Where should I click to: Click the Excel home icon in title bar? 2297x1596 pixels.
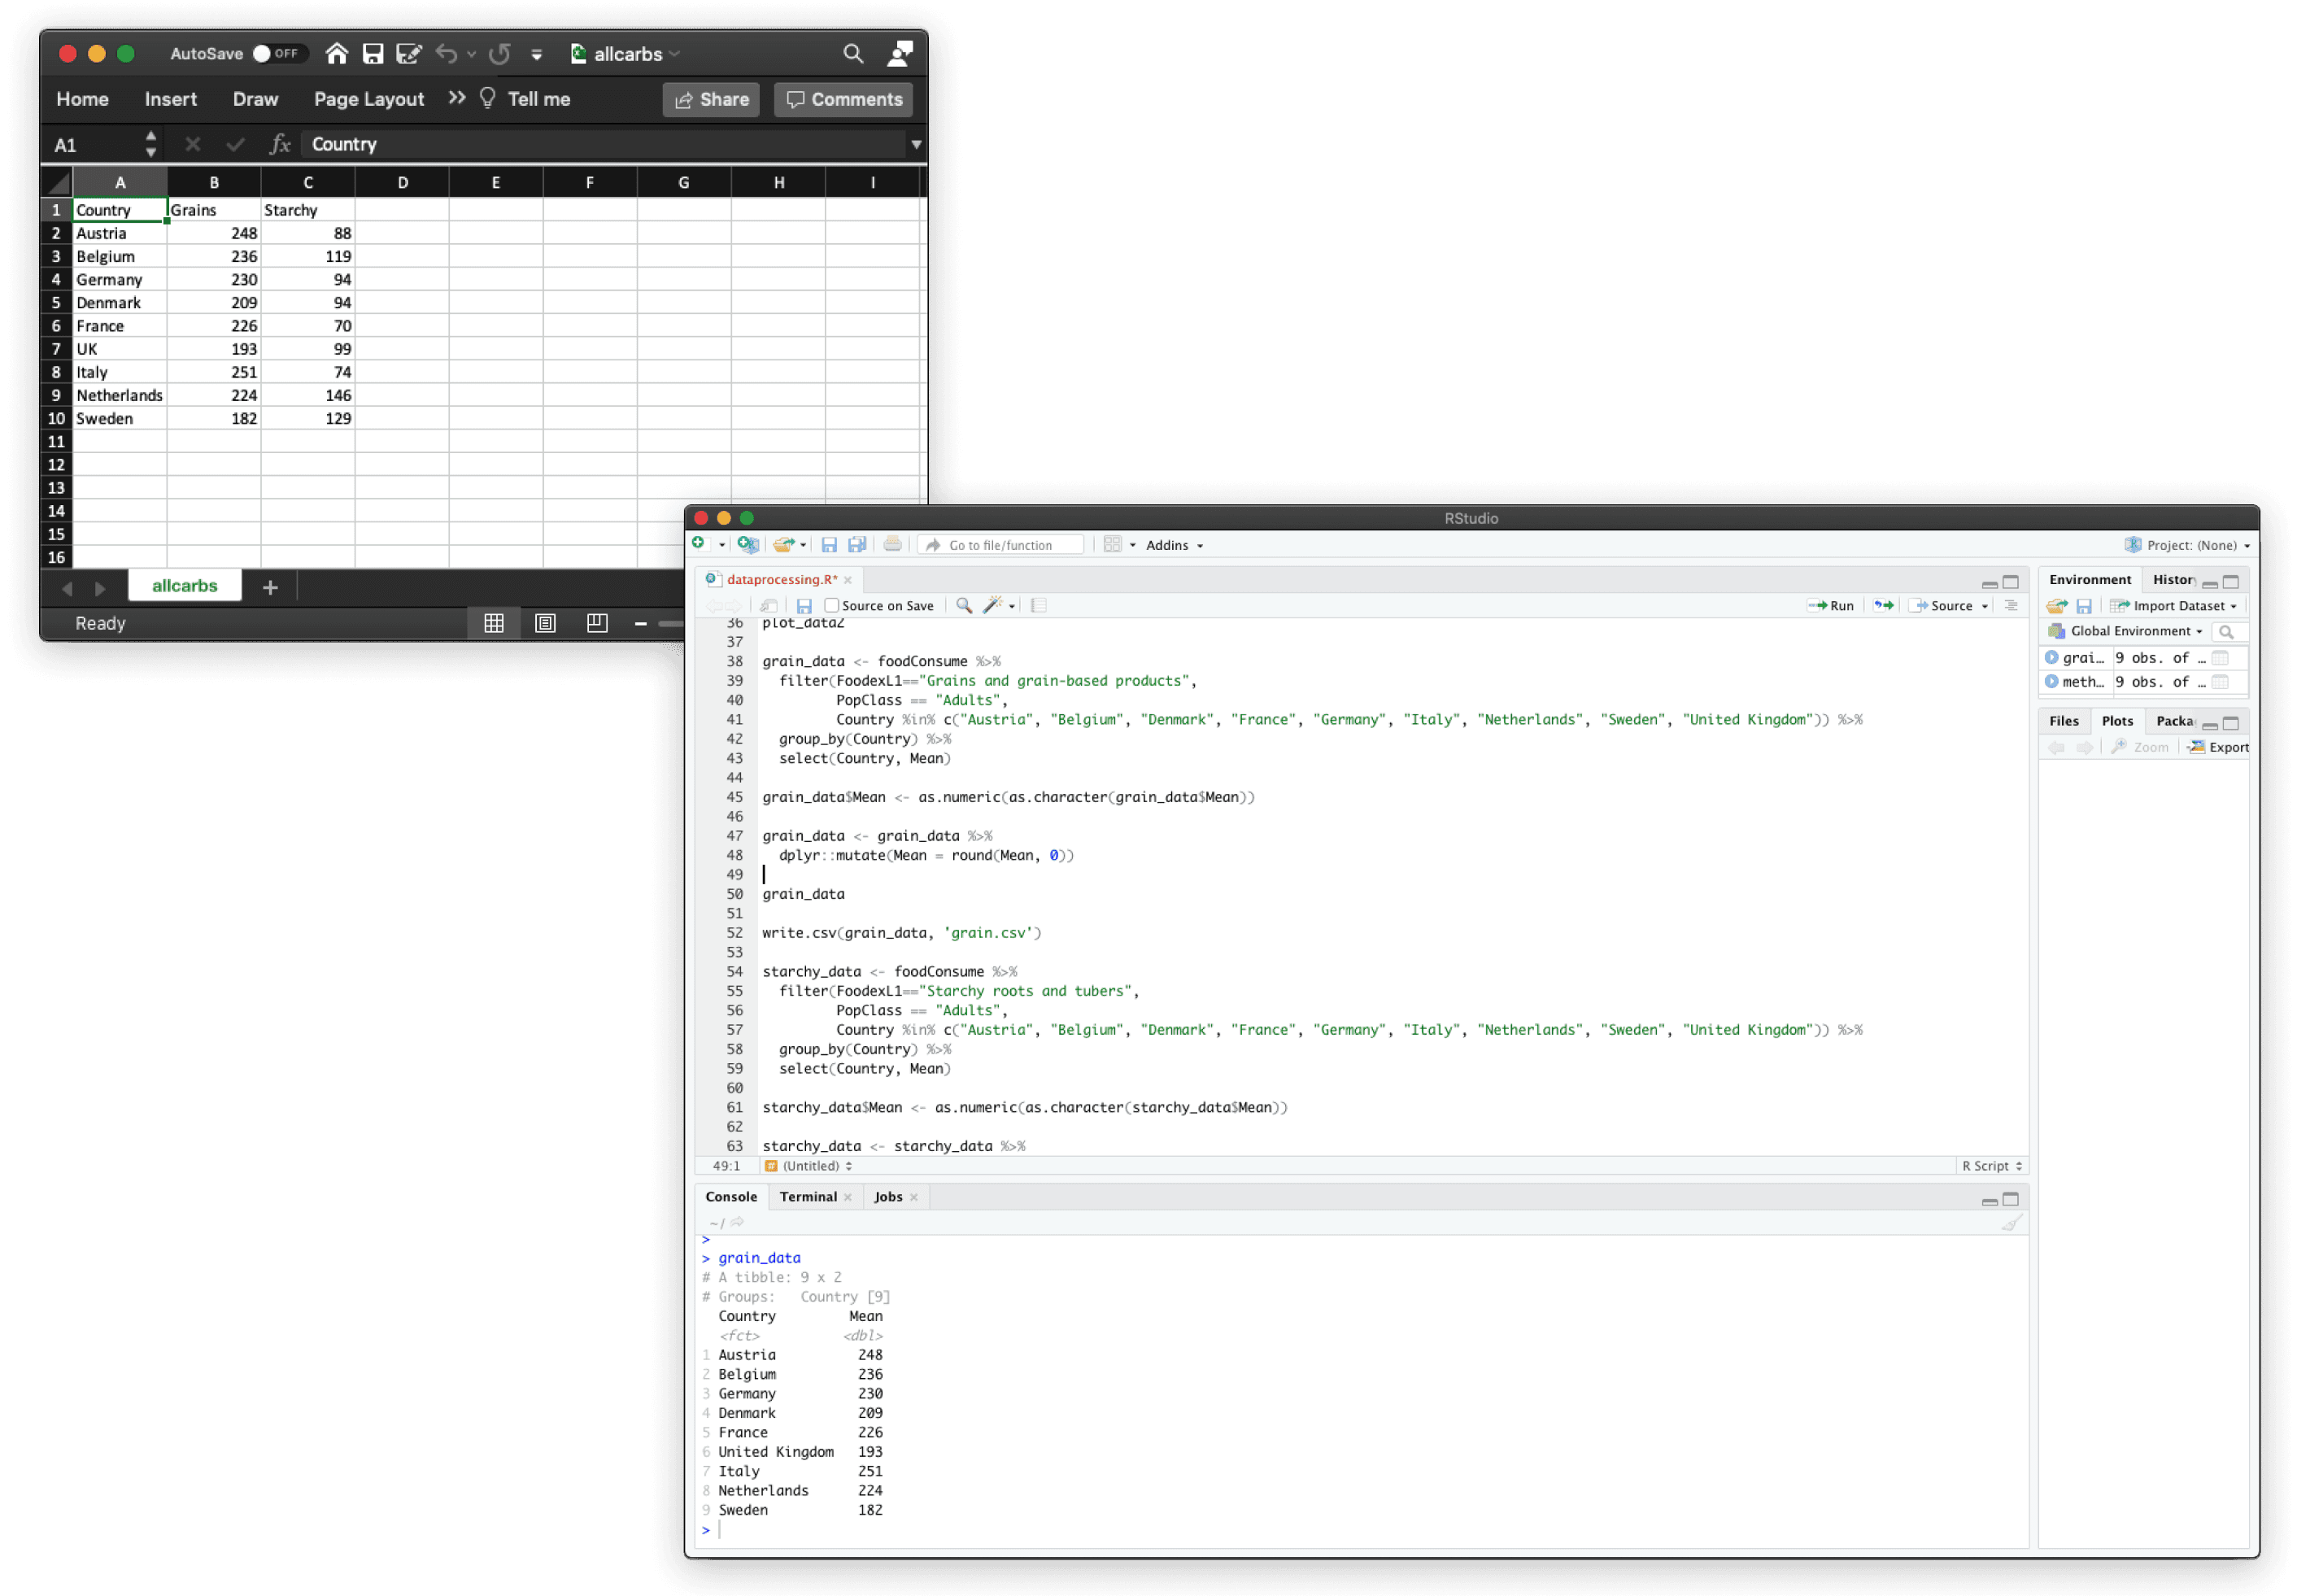click(x=336, y=54)
